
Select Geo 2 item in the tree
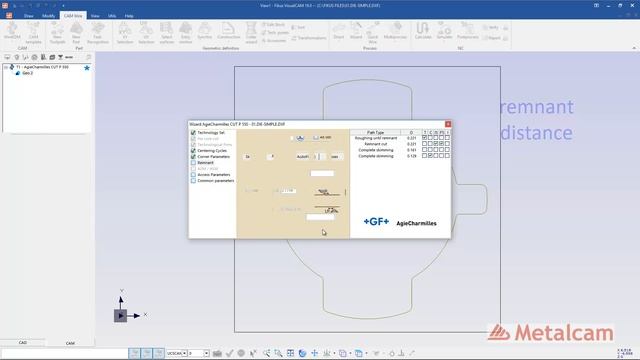27,73
